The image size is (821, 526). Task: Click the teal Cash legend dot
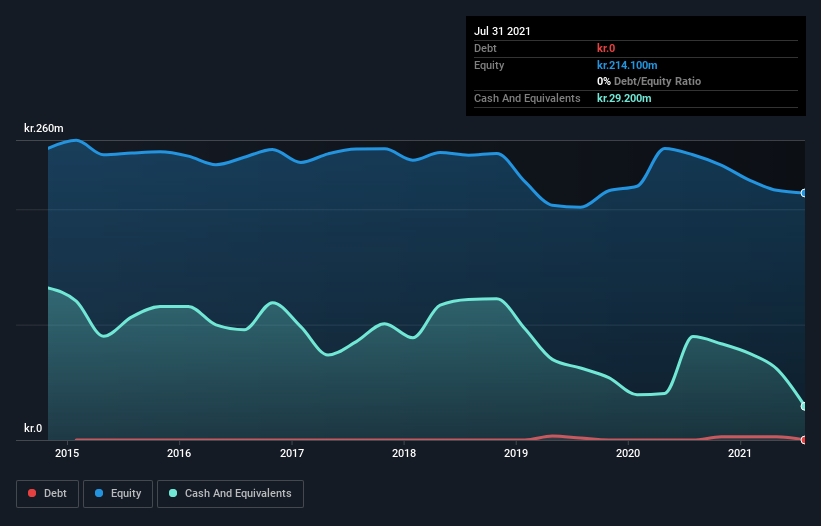[x=173, y=493]
